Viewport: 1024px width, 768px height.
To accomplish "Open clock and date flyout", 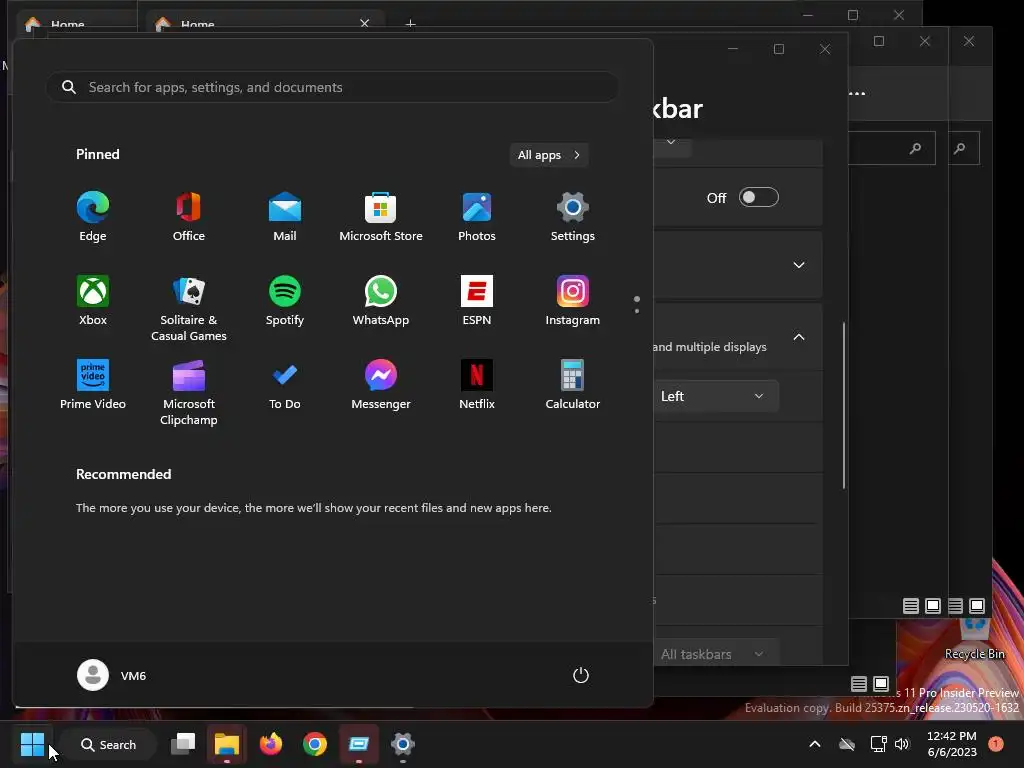I will pyautogui.click(x=952, y=744).
